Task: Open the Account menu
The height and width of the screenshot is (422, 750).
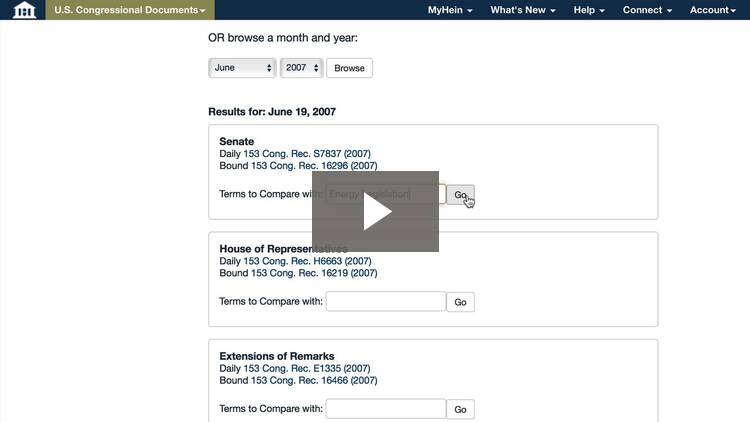Action: [x=713, y=10]
